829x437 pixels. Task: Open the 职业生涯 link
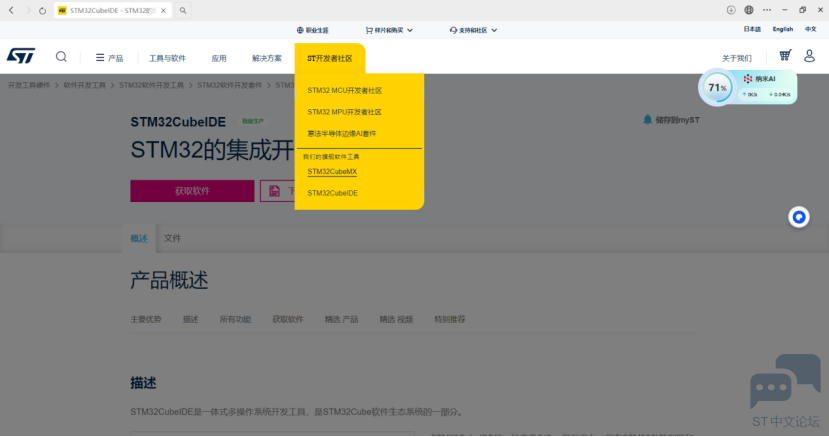(x=312, y=30)
